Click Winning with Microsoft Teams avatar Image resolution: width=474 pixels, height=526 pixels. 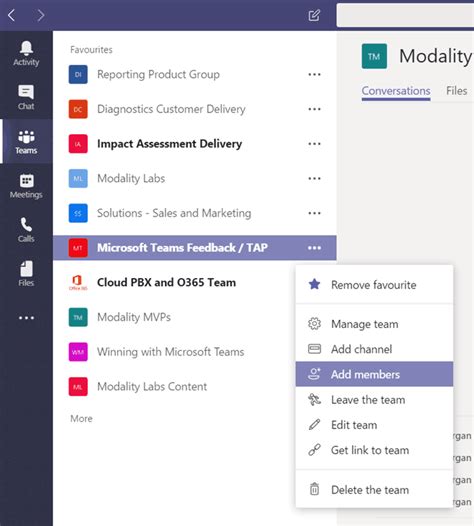pyautogui.click(x=78, y=352)
